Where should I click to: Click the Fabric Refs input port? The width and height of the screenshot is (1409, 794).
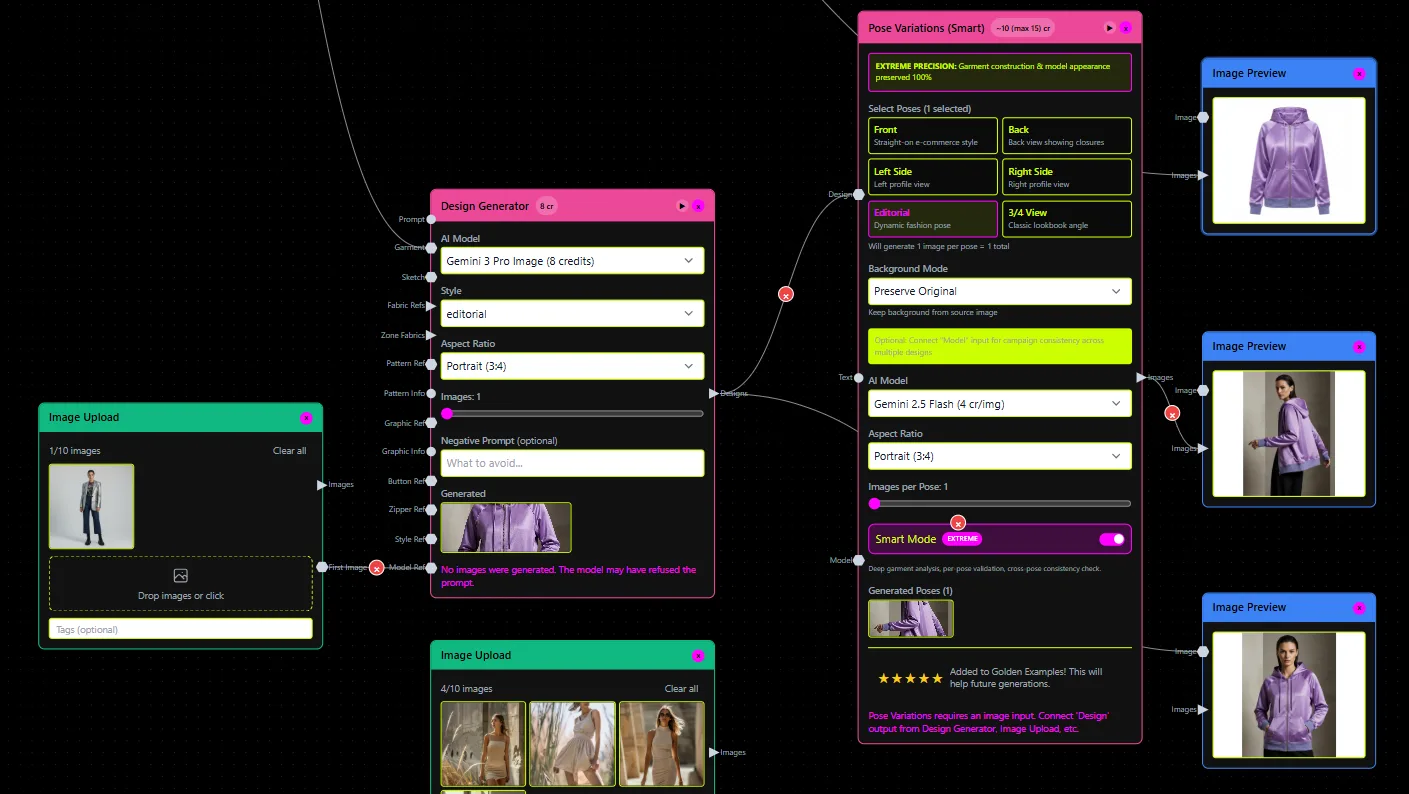pyautogui.click(x=431, y=306)
